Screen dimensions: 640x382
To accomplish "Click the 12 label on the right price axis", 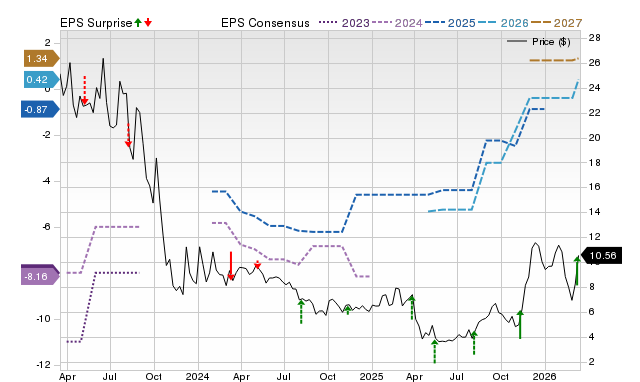I will pyautogui.click(x=595, y=236).
